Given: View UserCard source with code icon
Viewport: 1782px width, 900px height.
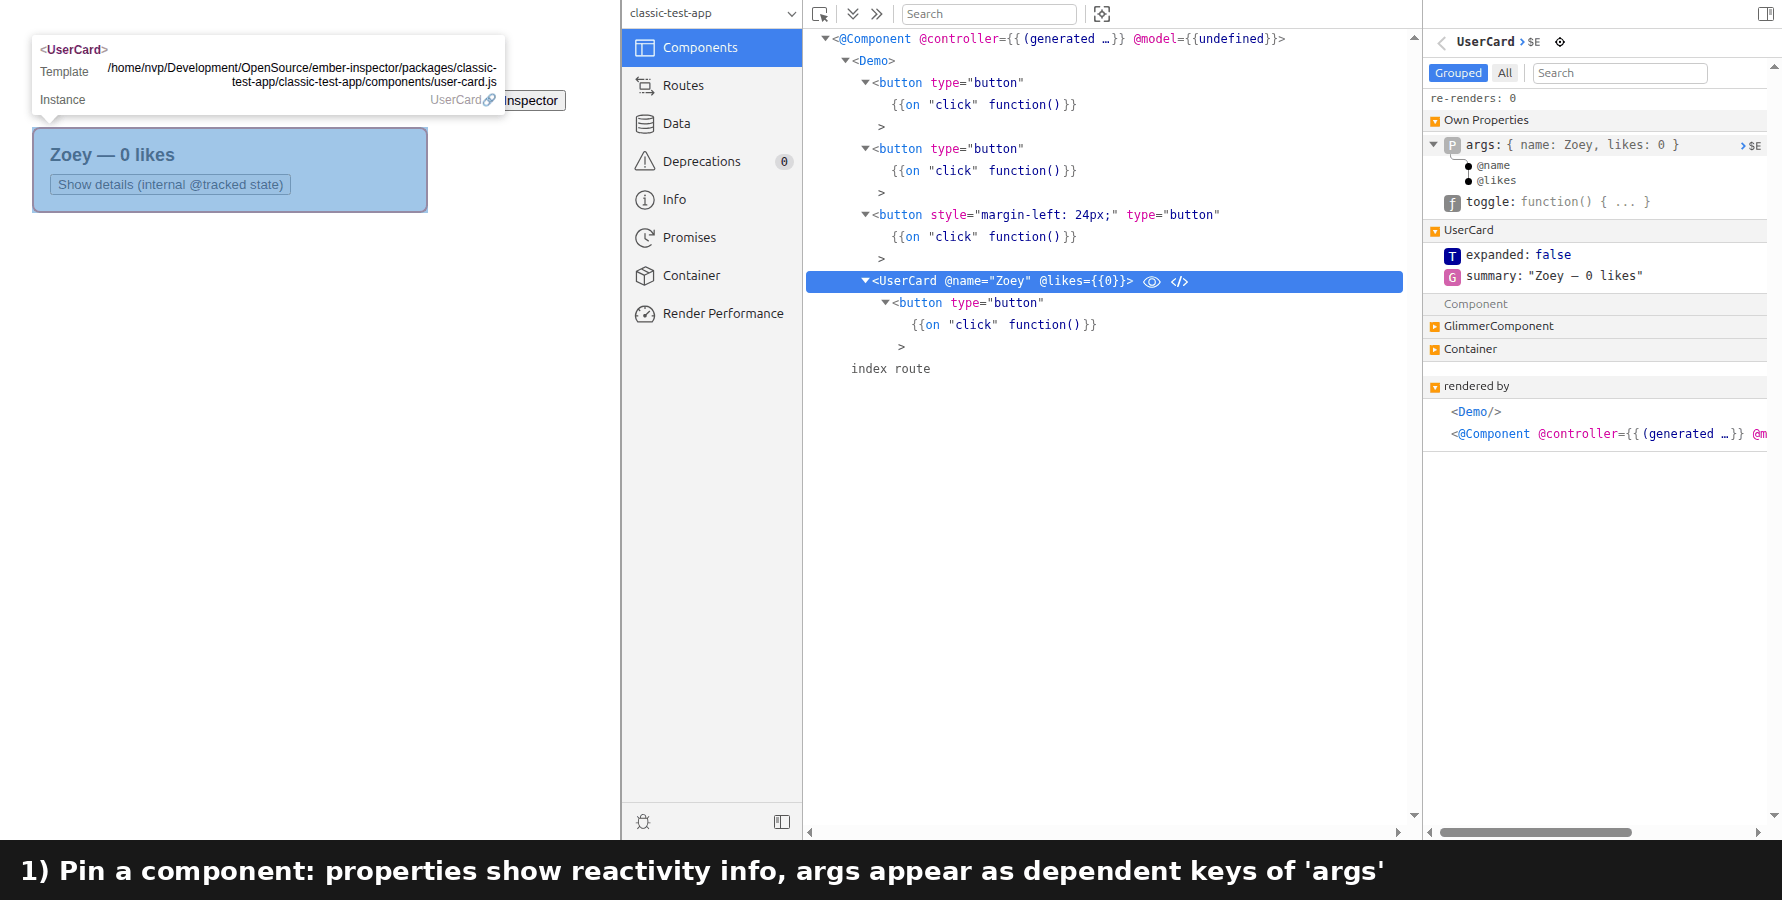Looking at the screenshot, I should coord(1180,282).
